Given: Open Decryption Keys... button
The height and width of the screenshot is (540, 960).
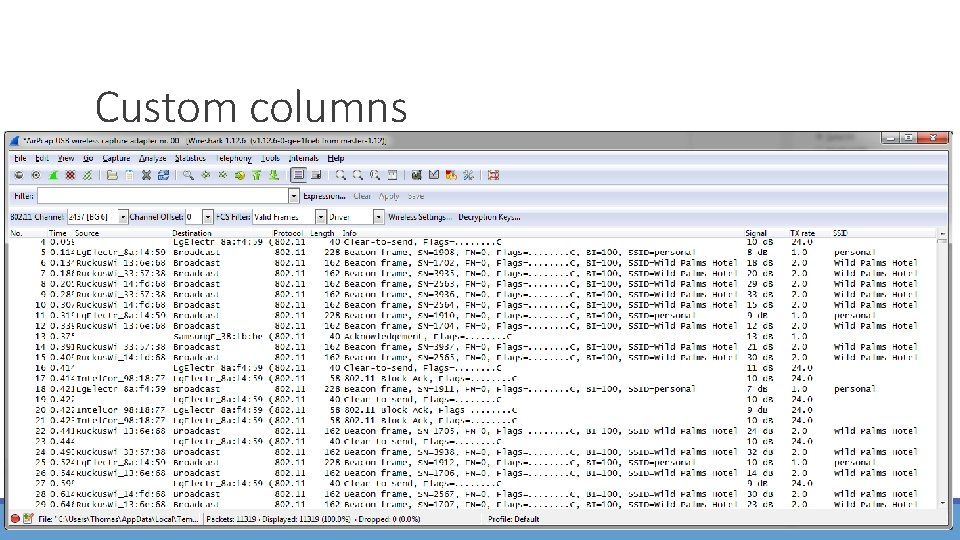Looking at the screenshot, I should [x=489, y=217].
